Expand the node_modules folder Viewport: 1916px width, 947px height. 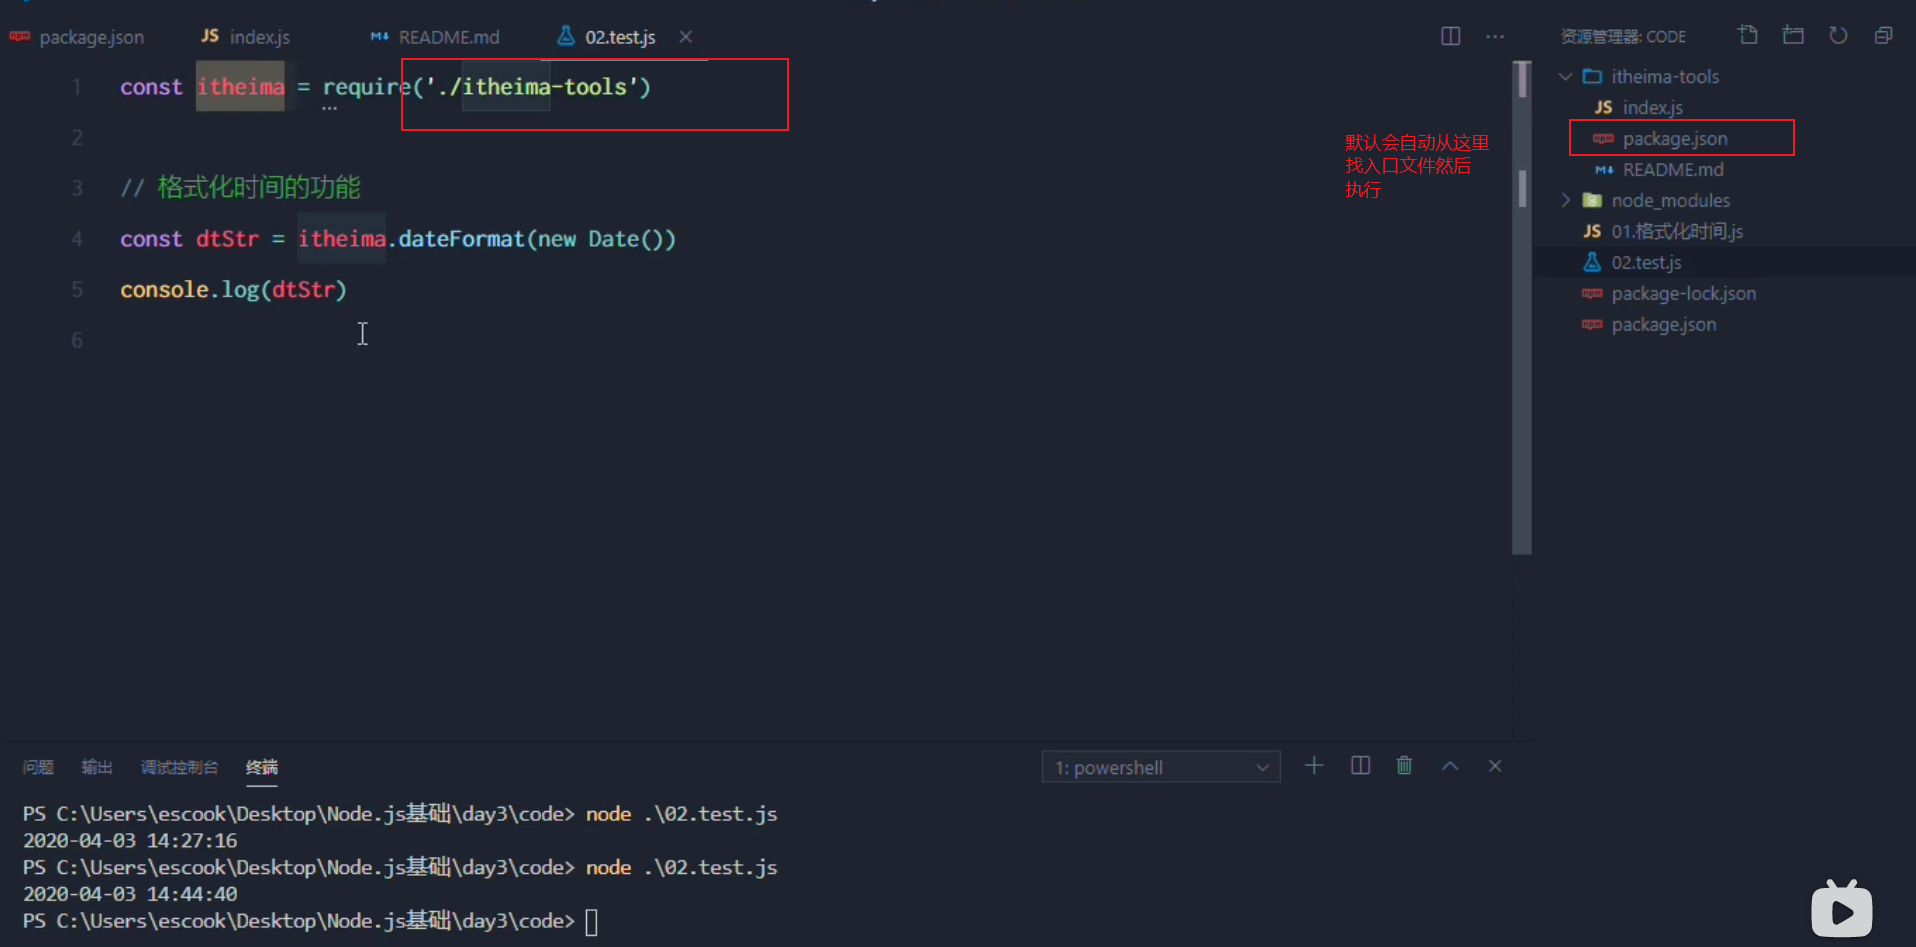[1566, 200]
